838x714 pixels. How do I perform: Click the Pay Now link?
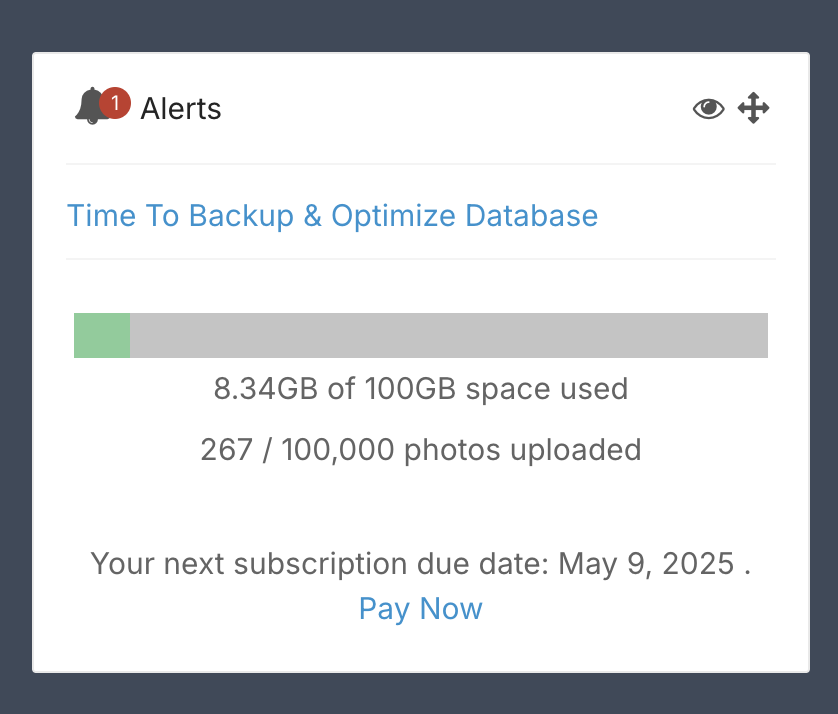[x=421, y=609]
